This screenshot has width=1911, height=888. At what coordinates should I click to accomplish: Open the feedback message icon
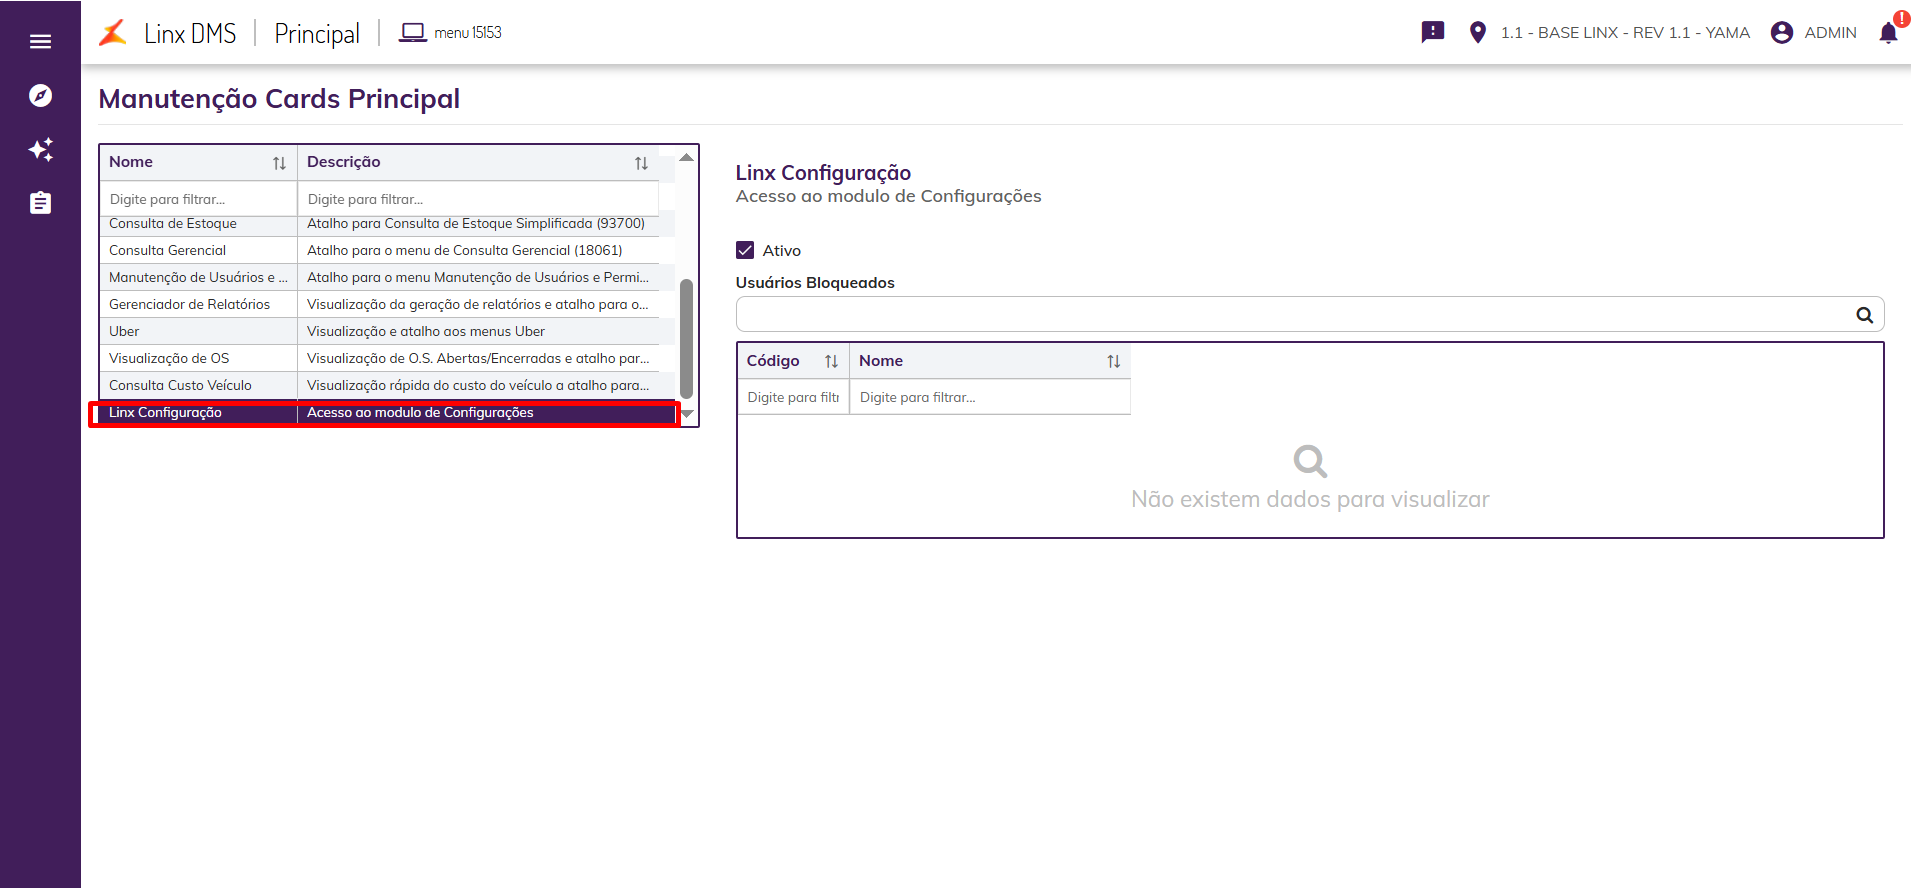1433,32
